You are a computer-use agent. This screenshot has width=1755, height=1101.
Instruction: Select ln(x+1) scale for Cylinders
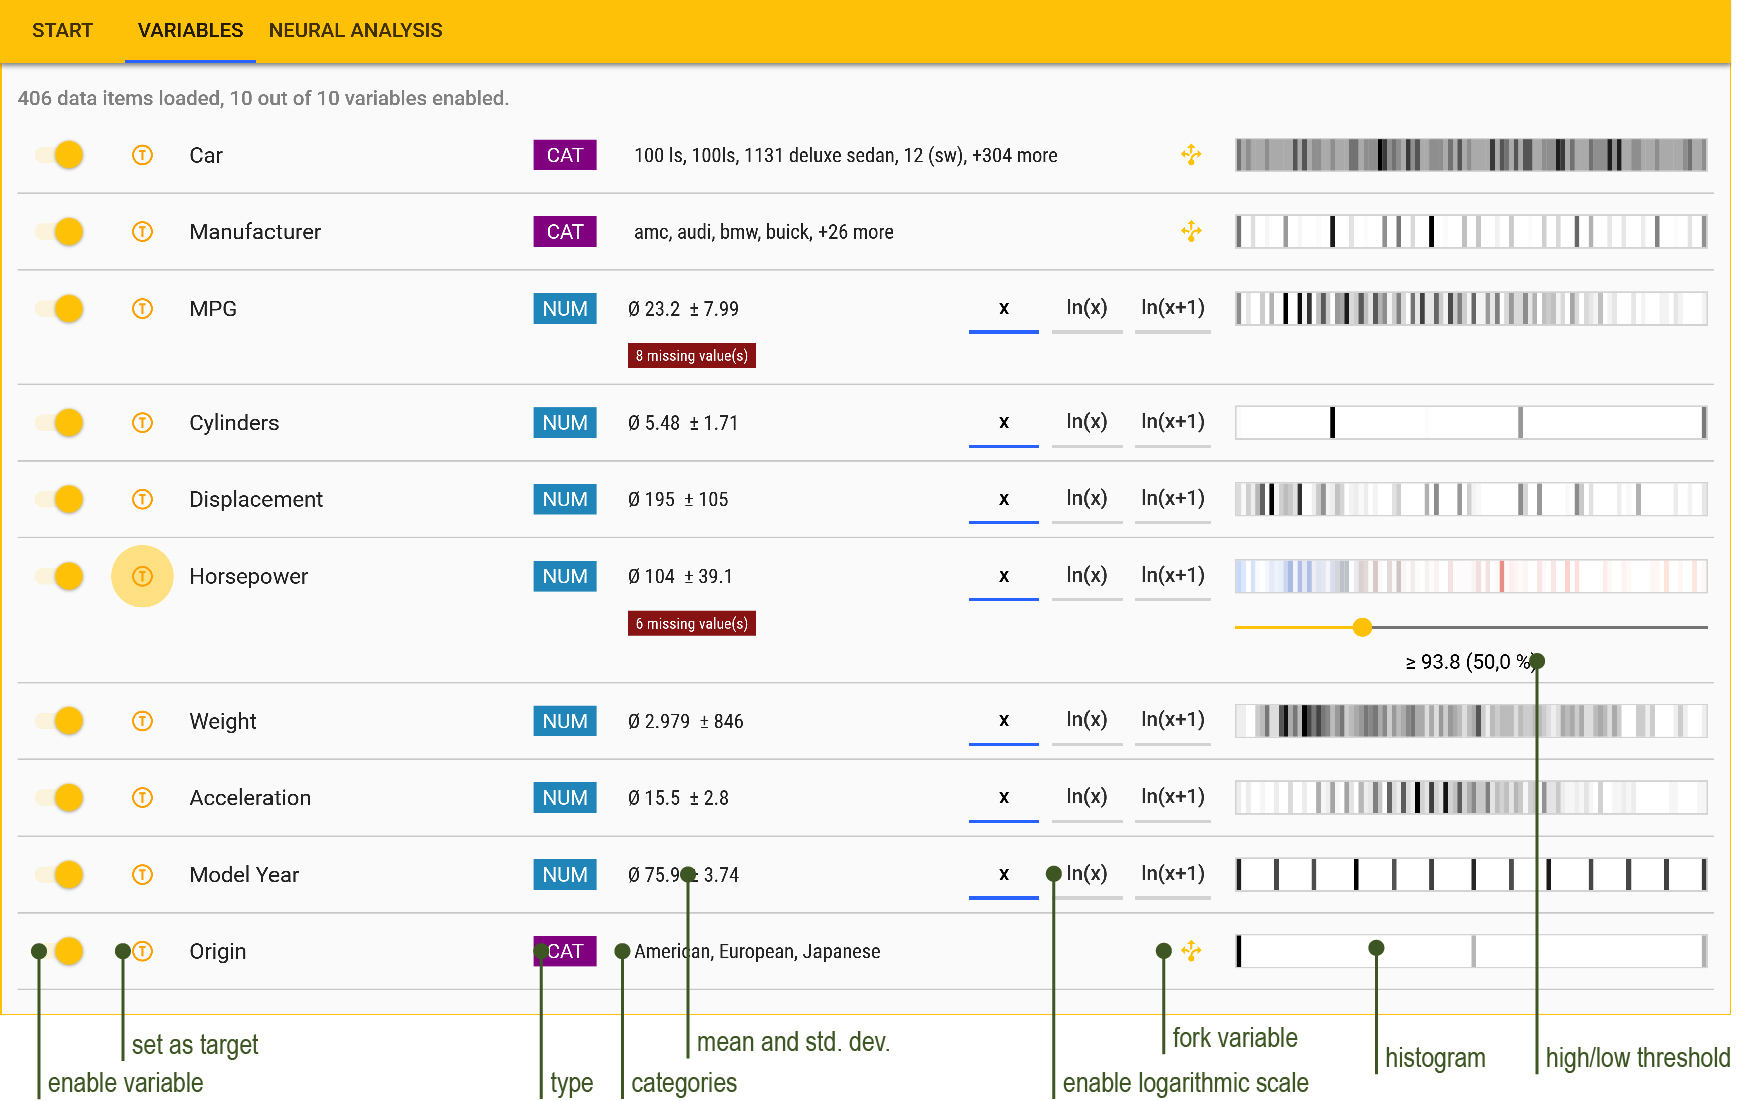[x=1172, y=422]
